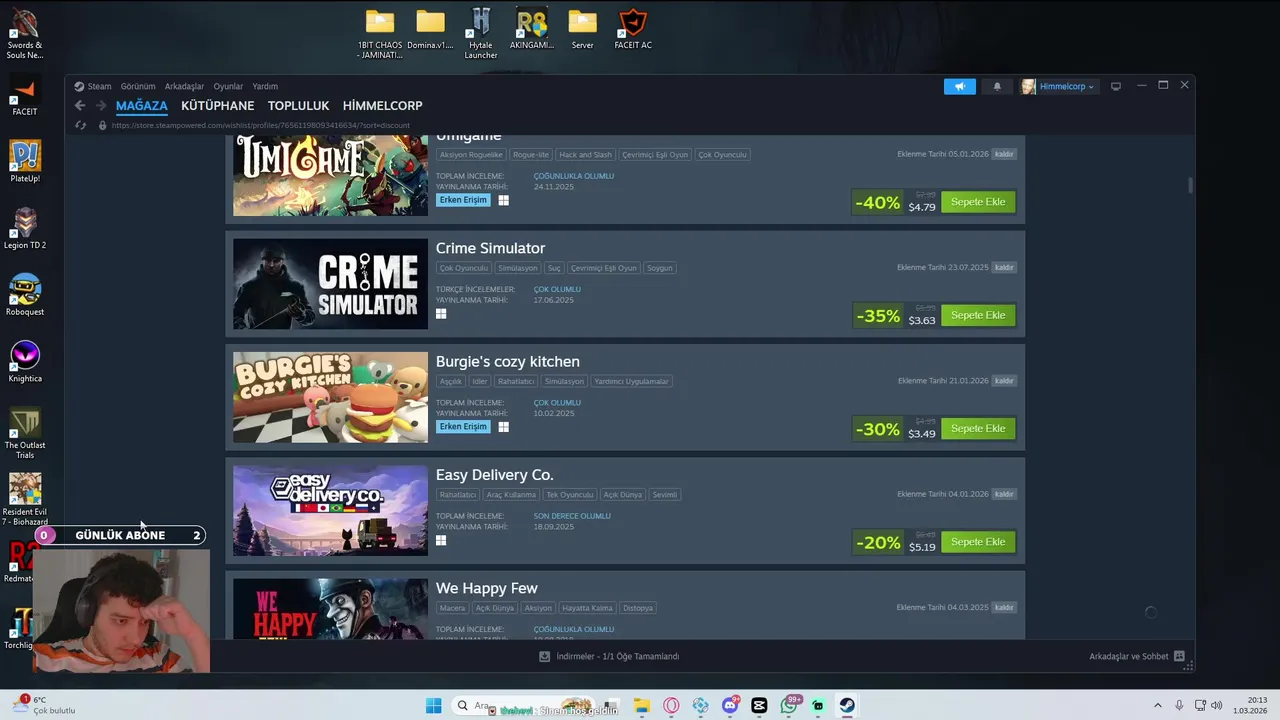Open The Outlast Trials desktop shortcut
The image size is (1280, 720).
25,433
